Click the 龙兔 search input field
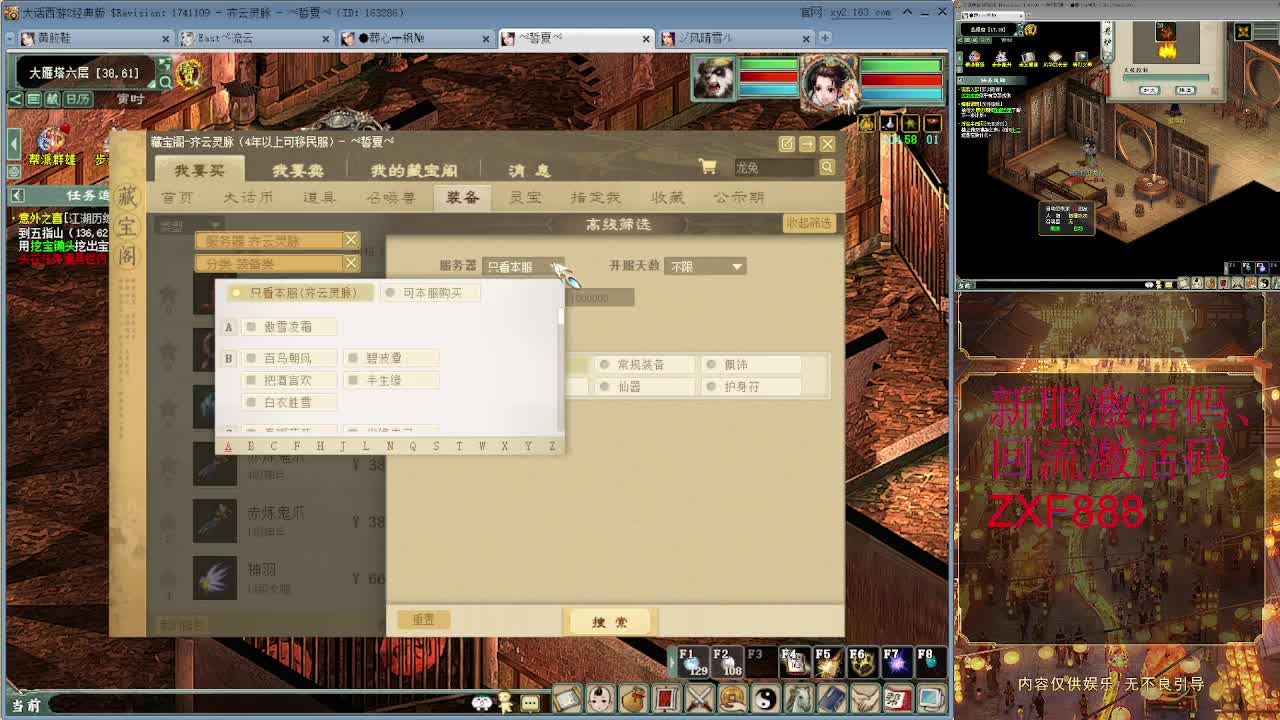 click(774, 168)
